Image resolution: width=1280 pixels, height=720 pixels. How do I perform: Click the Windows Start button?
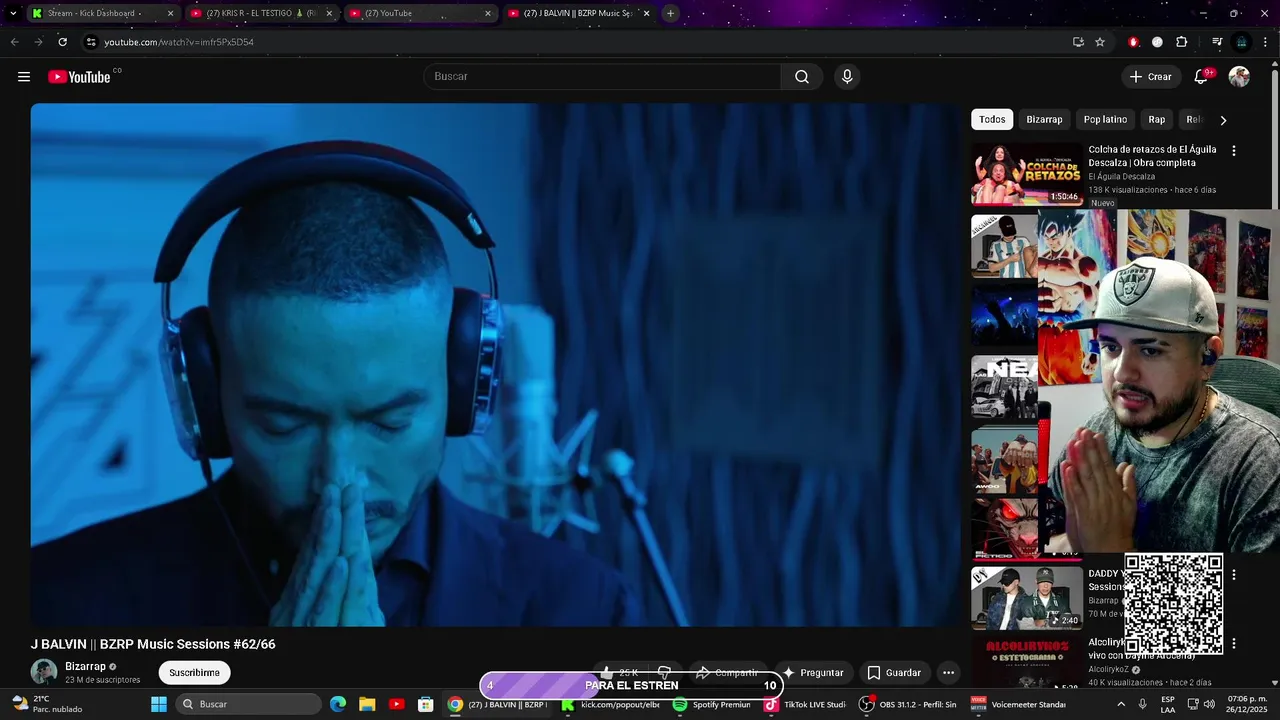pyautogui.click(x=159, y=704)
